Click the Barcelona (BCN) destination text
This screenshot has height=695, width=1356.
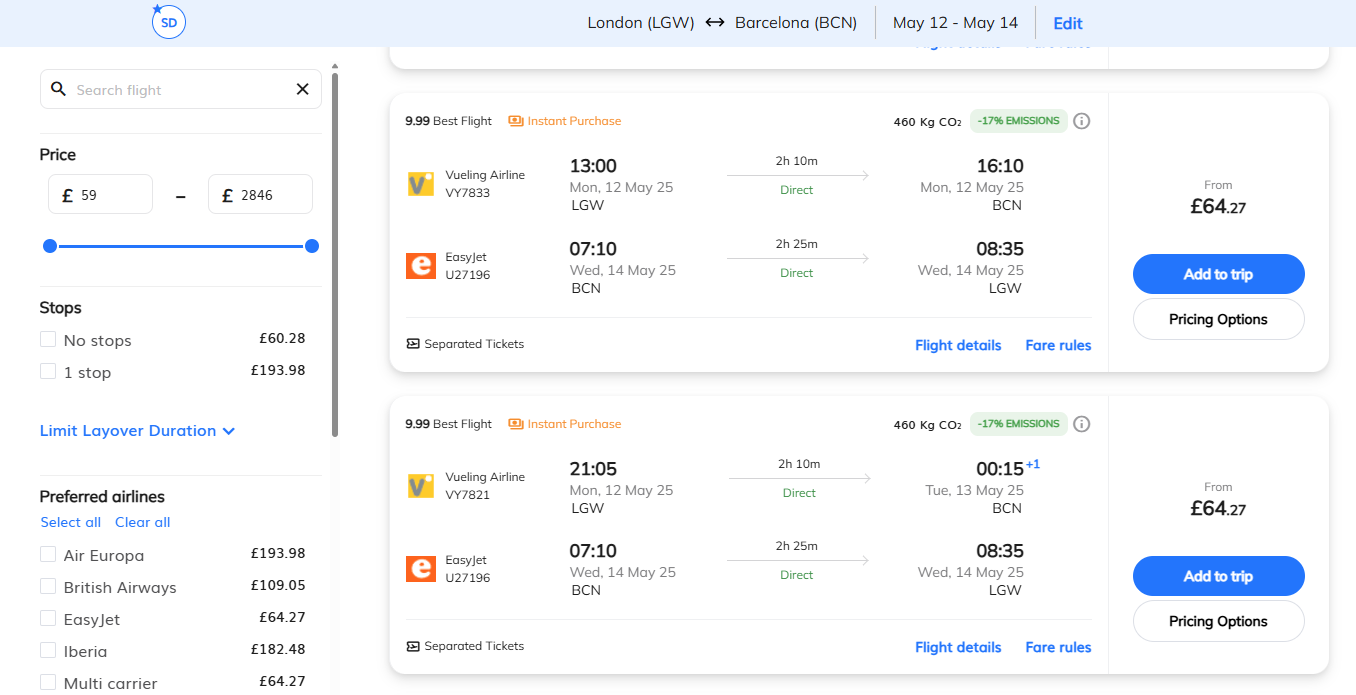(796, 23)
